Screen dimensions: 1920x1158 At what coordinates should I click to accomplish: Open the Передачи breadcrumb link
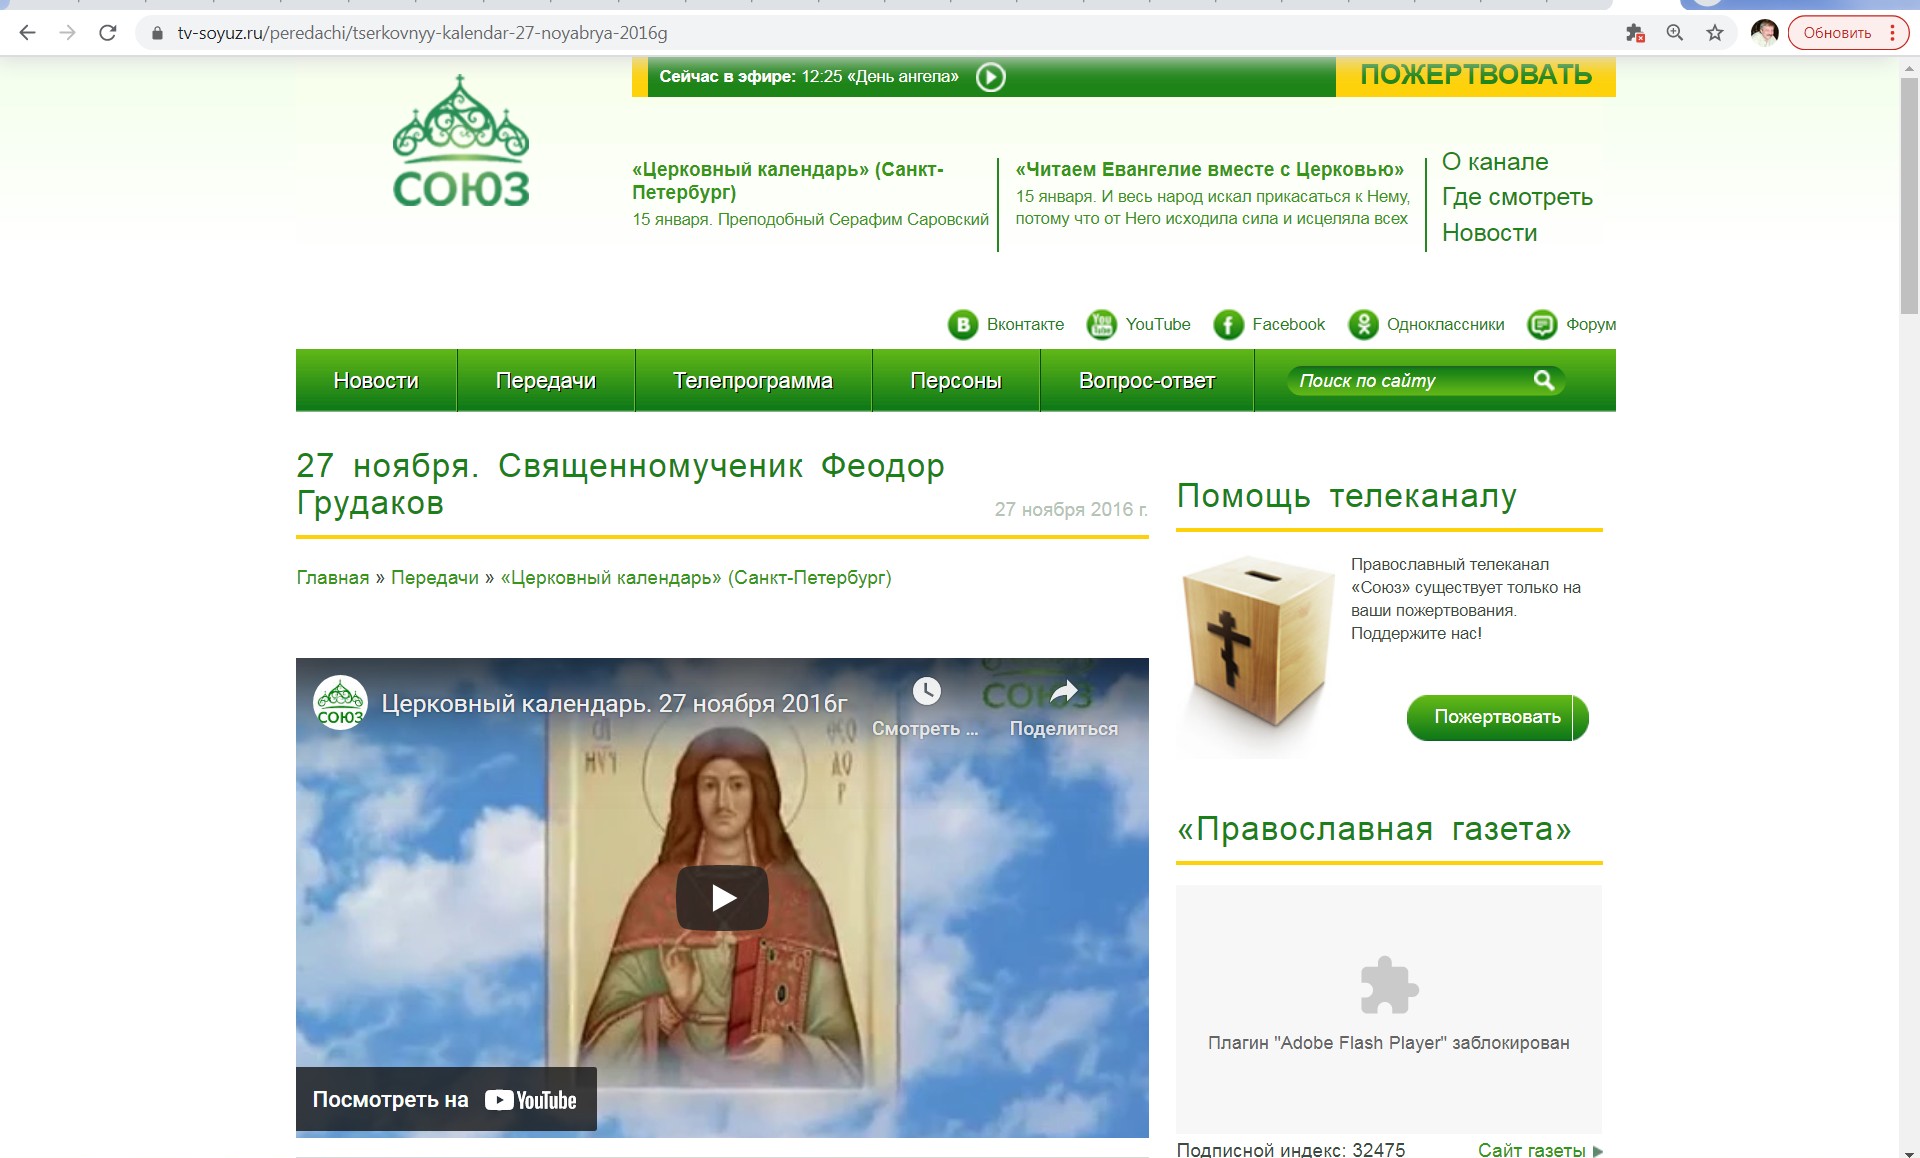pos(435,578)
